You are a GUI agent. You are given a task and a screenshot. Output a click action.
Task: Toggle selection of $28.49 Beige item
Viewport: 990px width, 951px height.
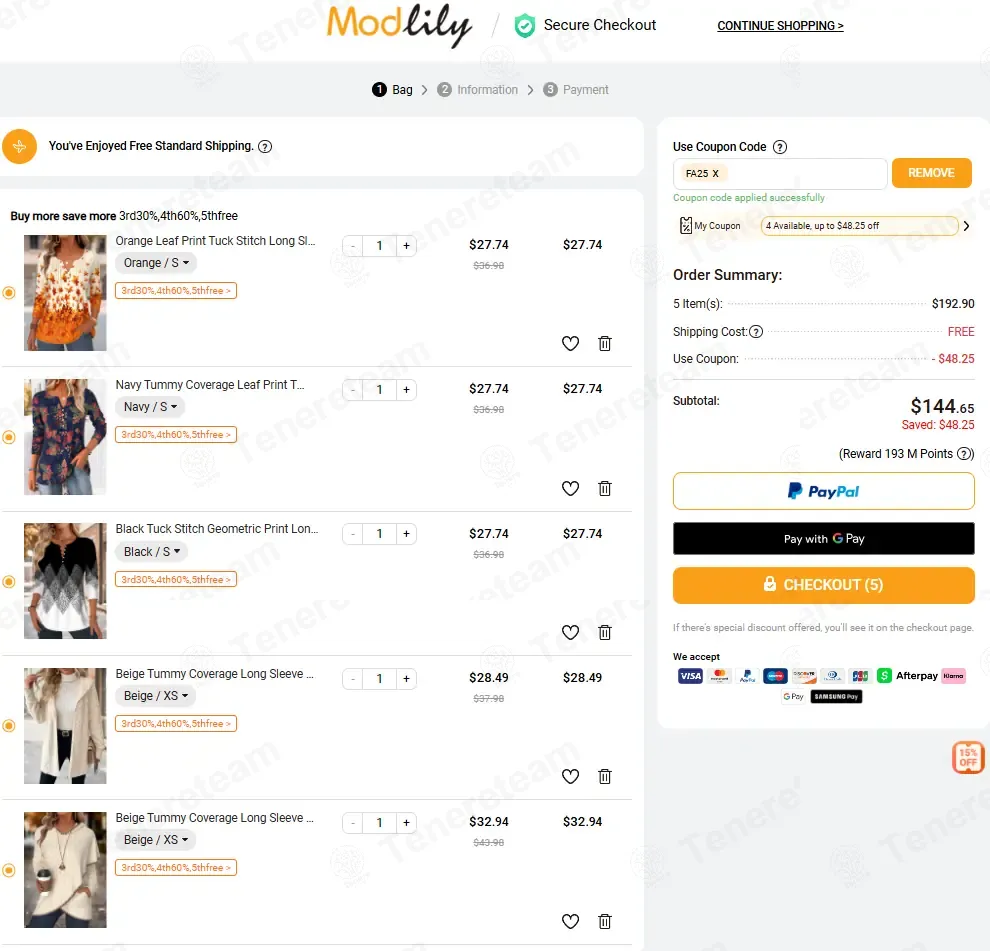coord(9,726)
